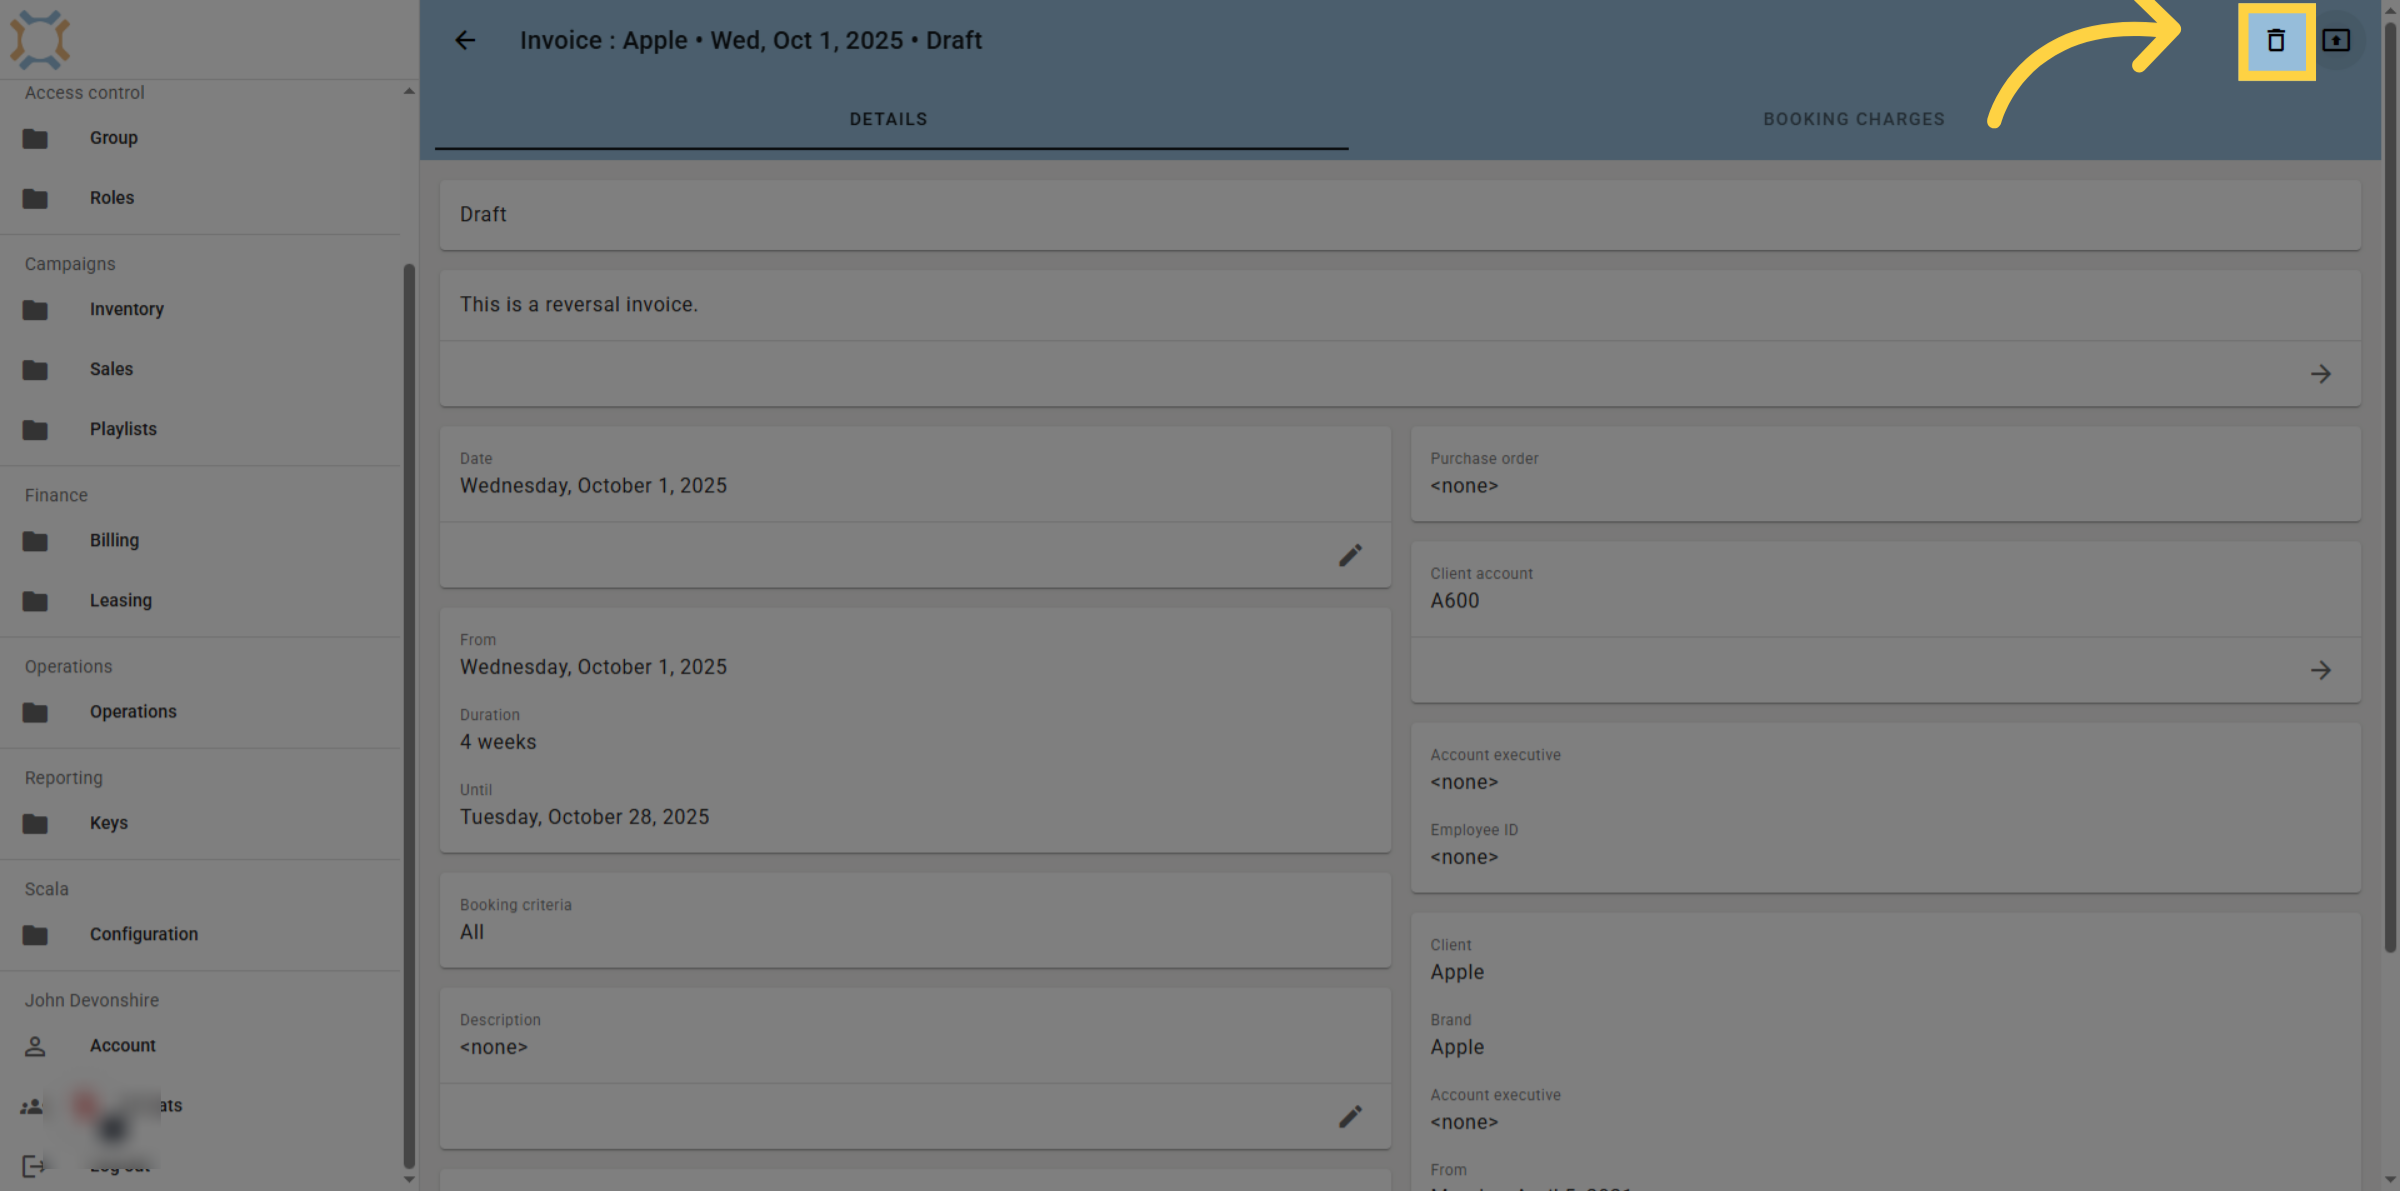Viewport: 2400px width, 1191px height.
Task: Open the Sales menu item
Action: coord(111,369)
